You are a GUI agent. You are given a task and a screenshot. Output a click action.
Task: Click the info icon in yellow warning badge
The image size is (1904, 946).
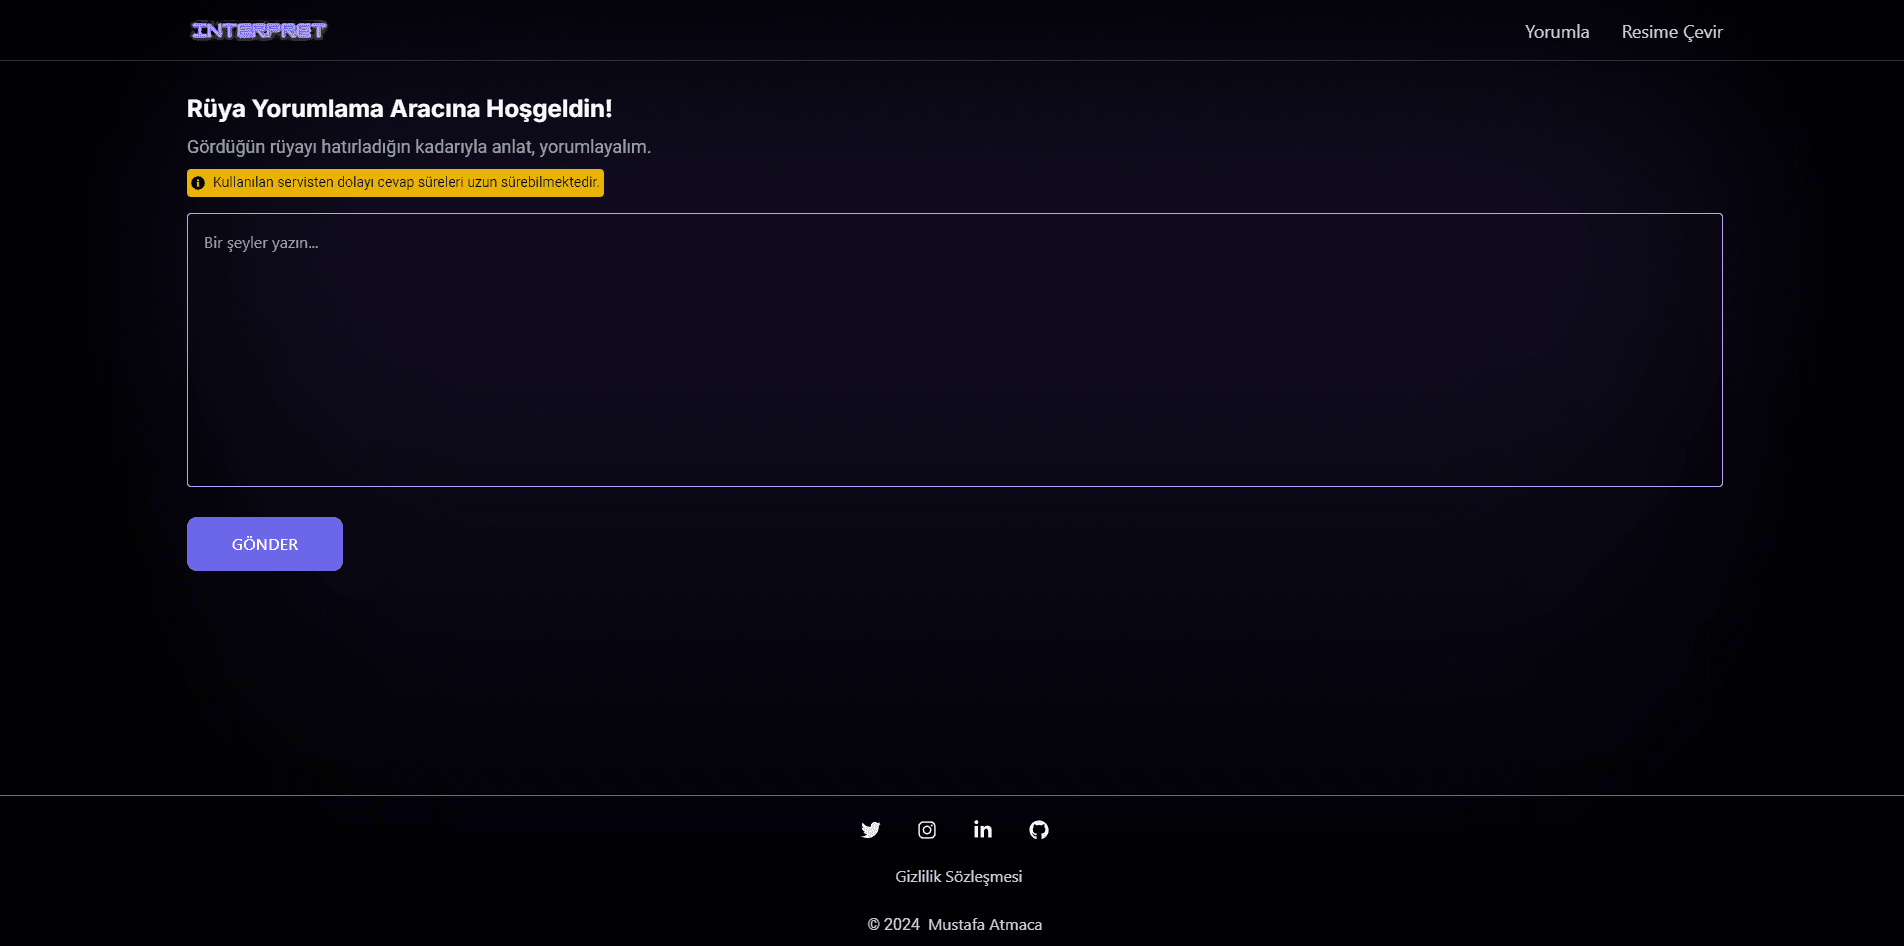(x=198, y=183)
